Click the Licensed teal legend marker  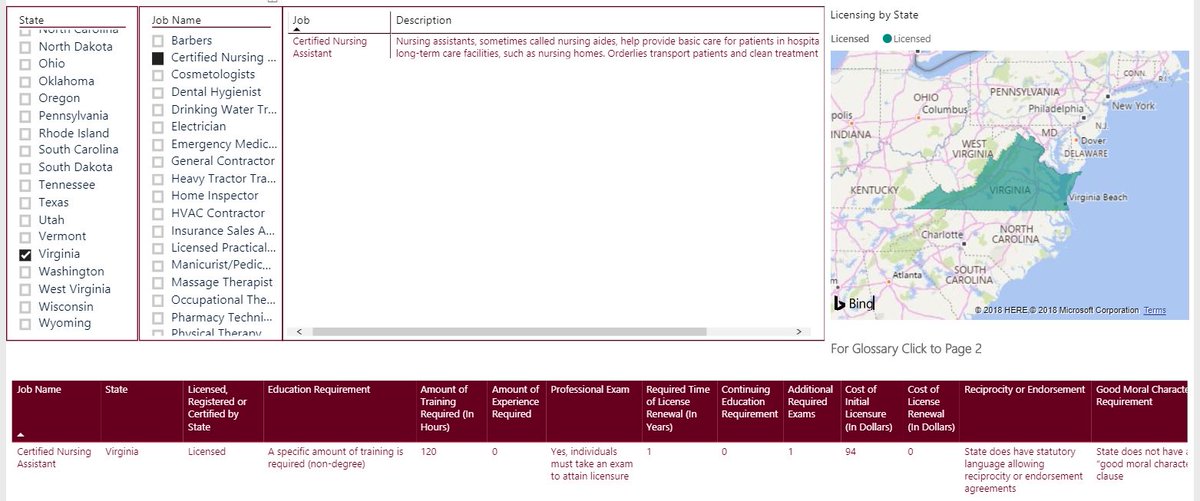(887, 39)
